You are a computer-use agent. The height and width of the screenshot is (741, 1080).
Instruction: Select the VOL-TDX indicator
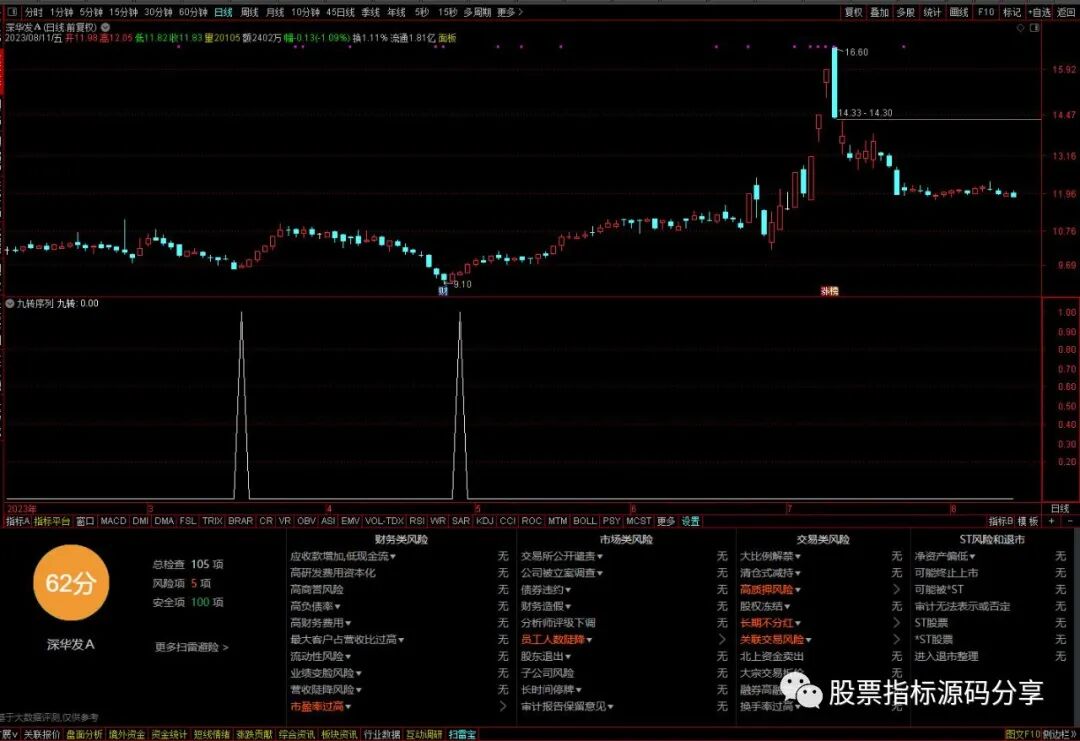point(384,521)
